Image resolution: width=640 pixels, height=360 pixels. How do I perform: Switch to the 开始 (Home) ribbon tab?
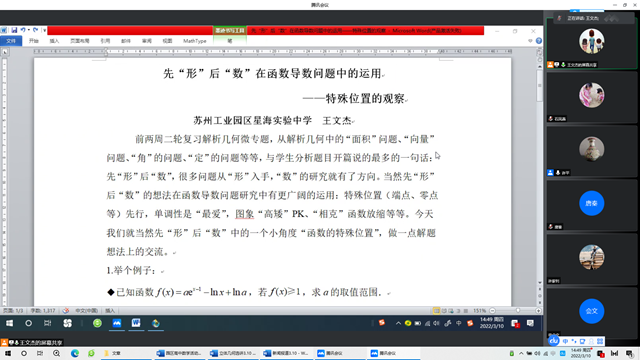click(x=34, y=41)
